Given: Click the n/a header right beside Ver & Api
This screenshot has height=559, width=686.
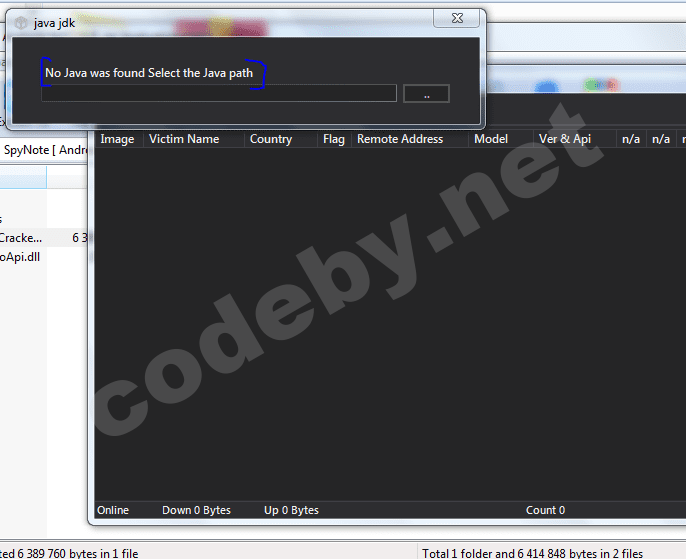Looking at the screenshot, I should [x=631, y=139].
